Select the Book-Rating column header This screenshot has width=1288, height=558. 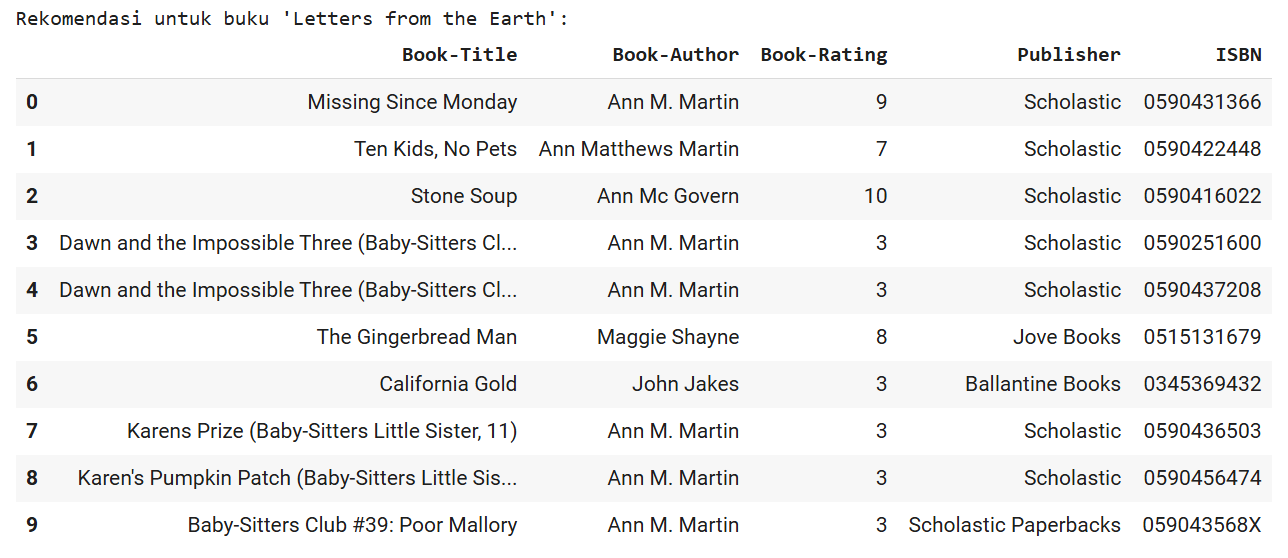pos(824,55)
